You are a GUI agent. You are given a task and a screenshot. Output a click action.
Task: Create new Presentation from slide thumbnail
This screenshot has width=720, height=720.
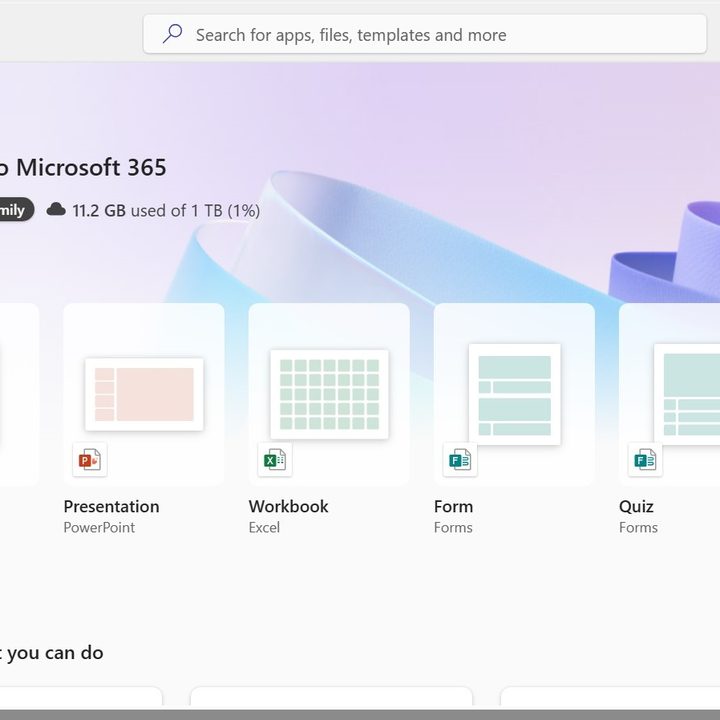[x=144, y=394]
